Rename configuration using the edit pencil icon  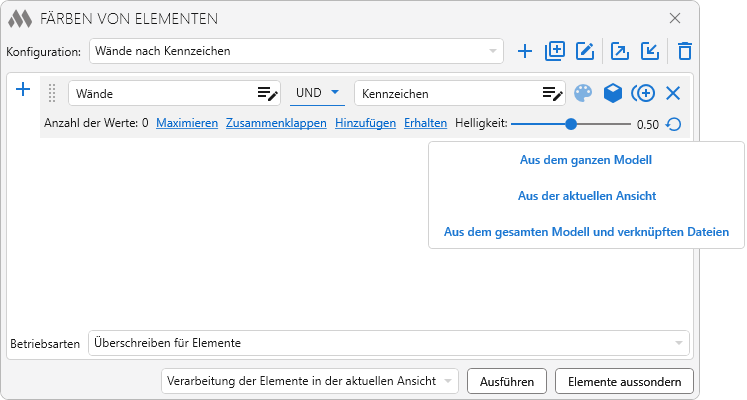click(586, 51)
